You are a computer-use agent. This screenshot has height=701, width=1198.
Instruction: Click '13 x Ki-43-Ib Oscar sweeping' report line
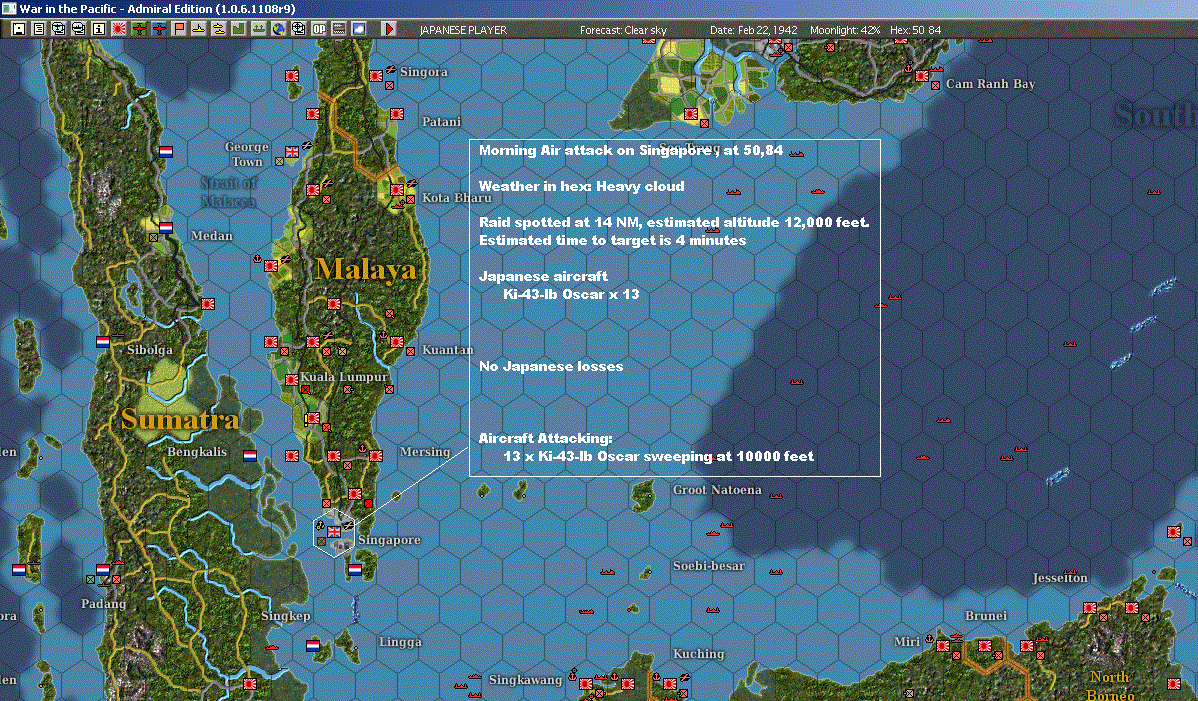[658, 457]
